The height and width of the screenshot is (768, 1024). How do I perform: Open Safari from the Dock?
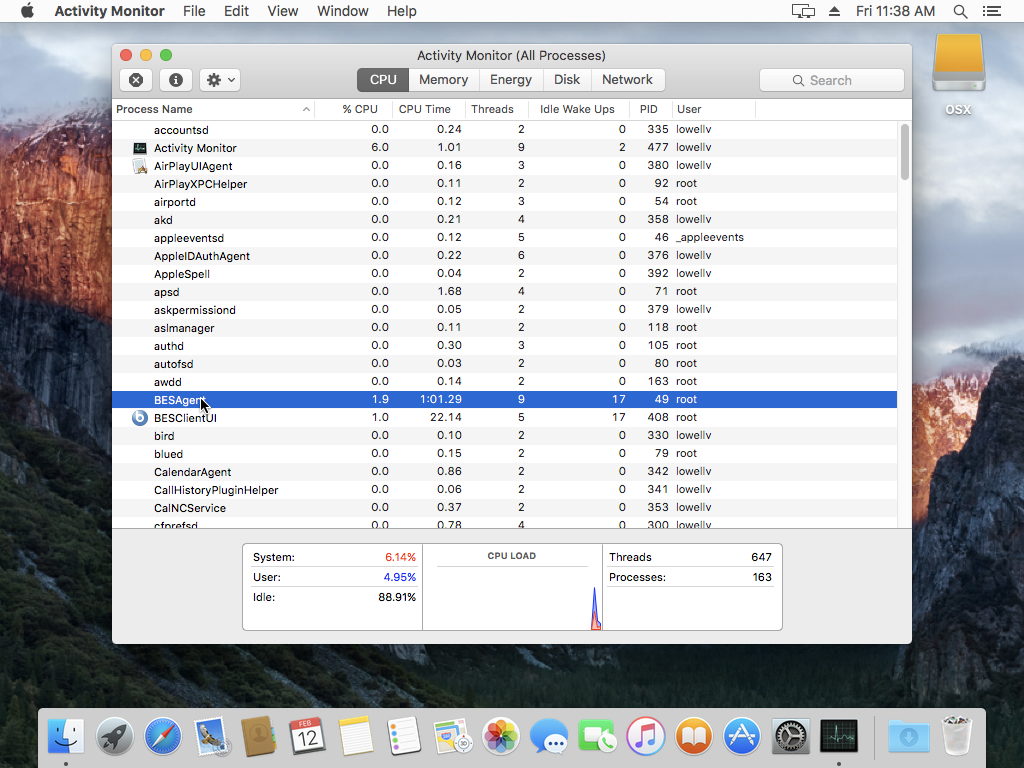163,736
